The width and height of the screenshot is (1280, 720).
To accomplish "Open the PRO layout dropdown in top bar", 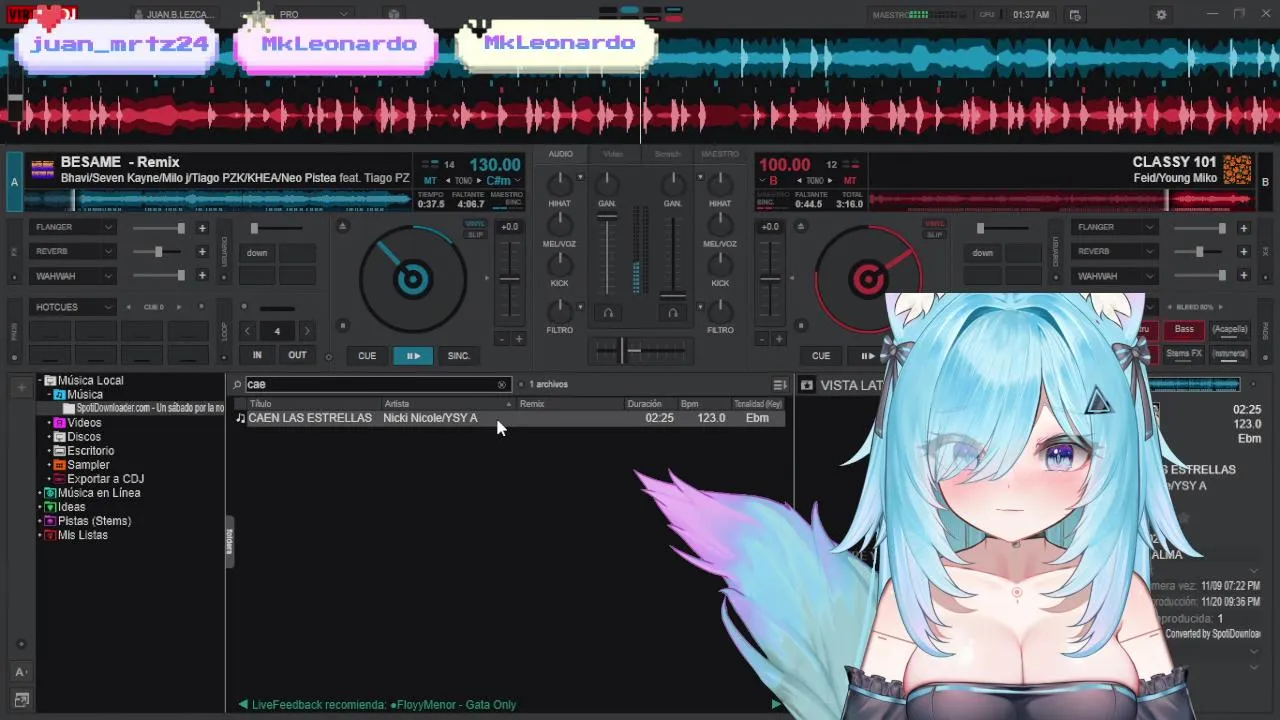I will click(312, 14).
